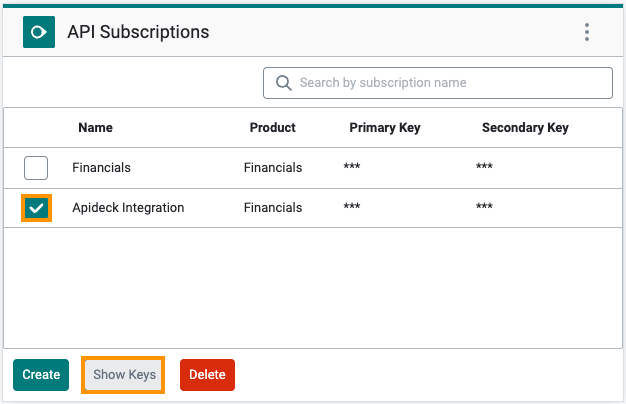Image resolution: width=626 pixels, height=404 pixels.
Task: Click the Create button
Action: tap(41, 374)
